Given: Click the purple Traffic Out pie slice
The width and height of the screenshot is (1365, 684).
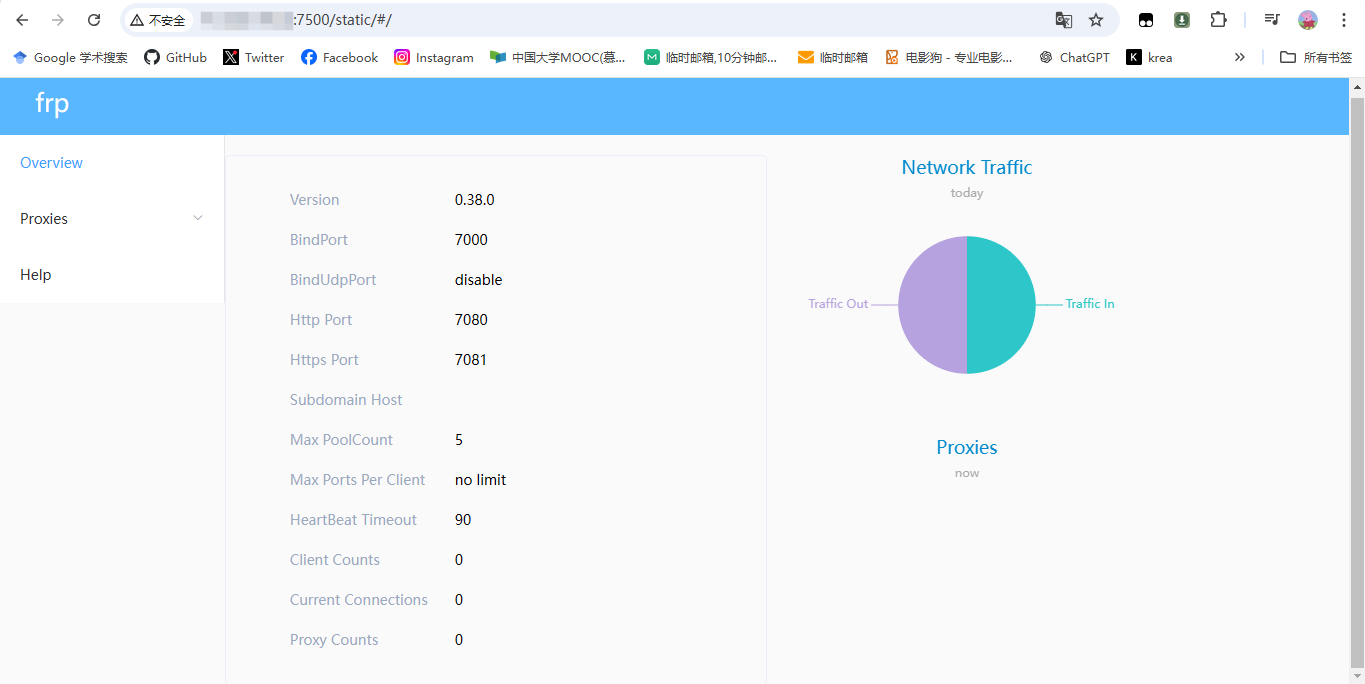Looking at the screenshot, I should pos(932,305).
